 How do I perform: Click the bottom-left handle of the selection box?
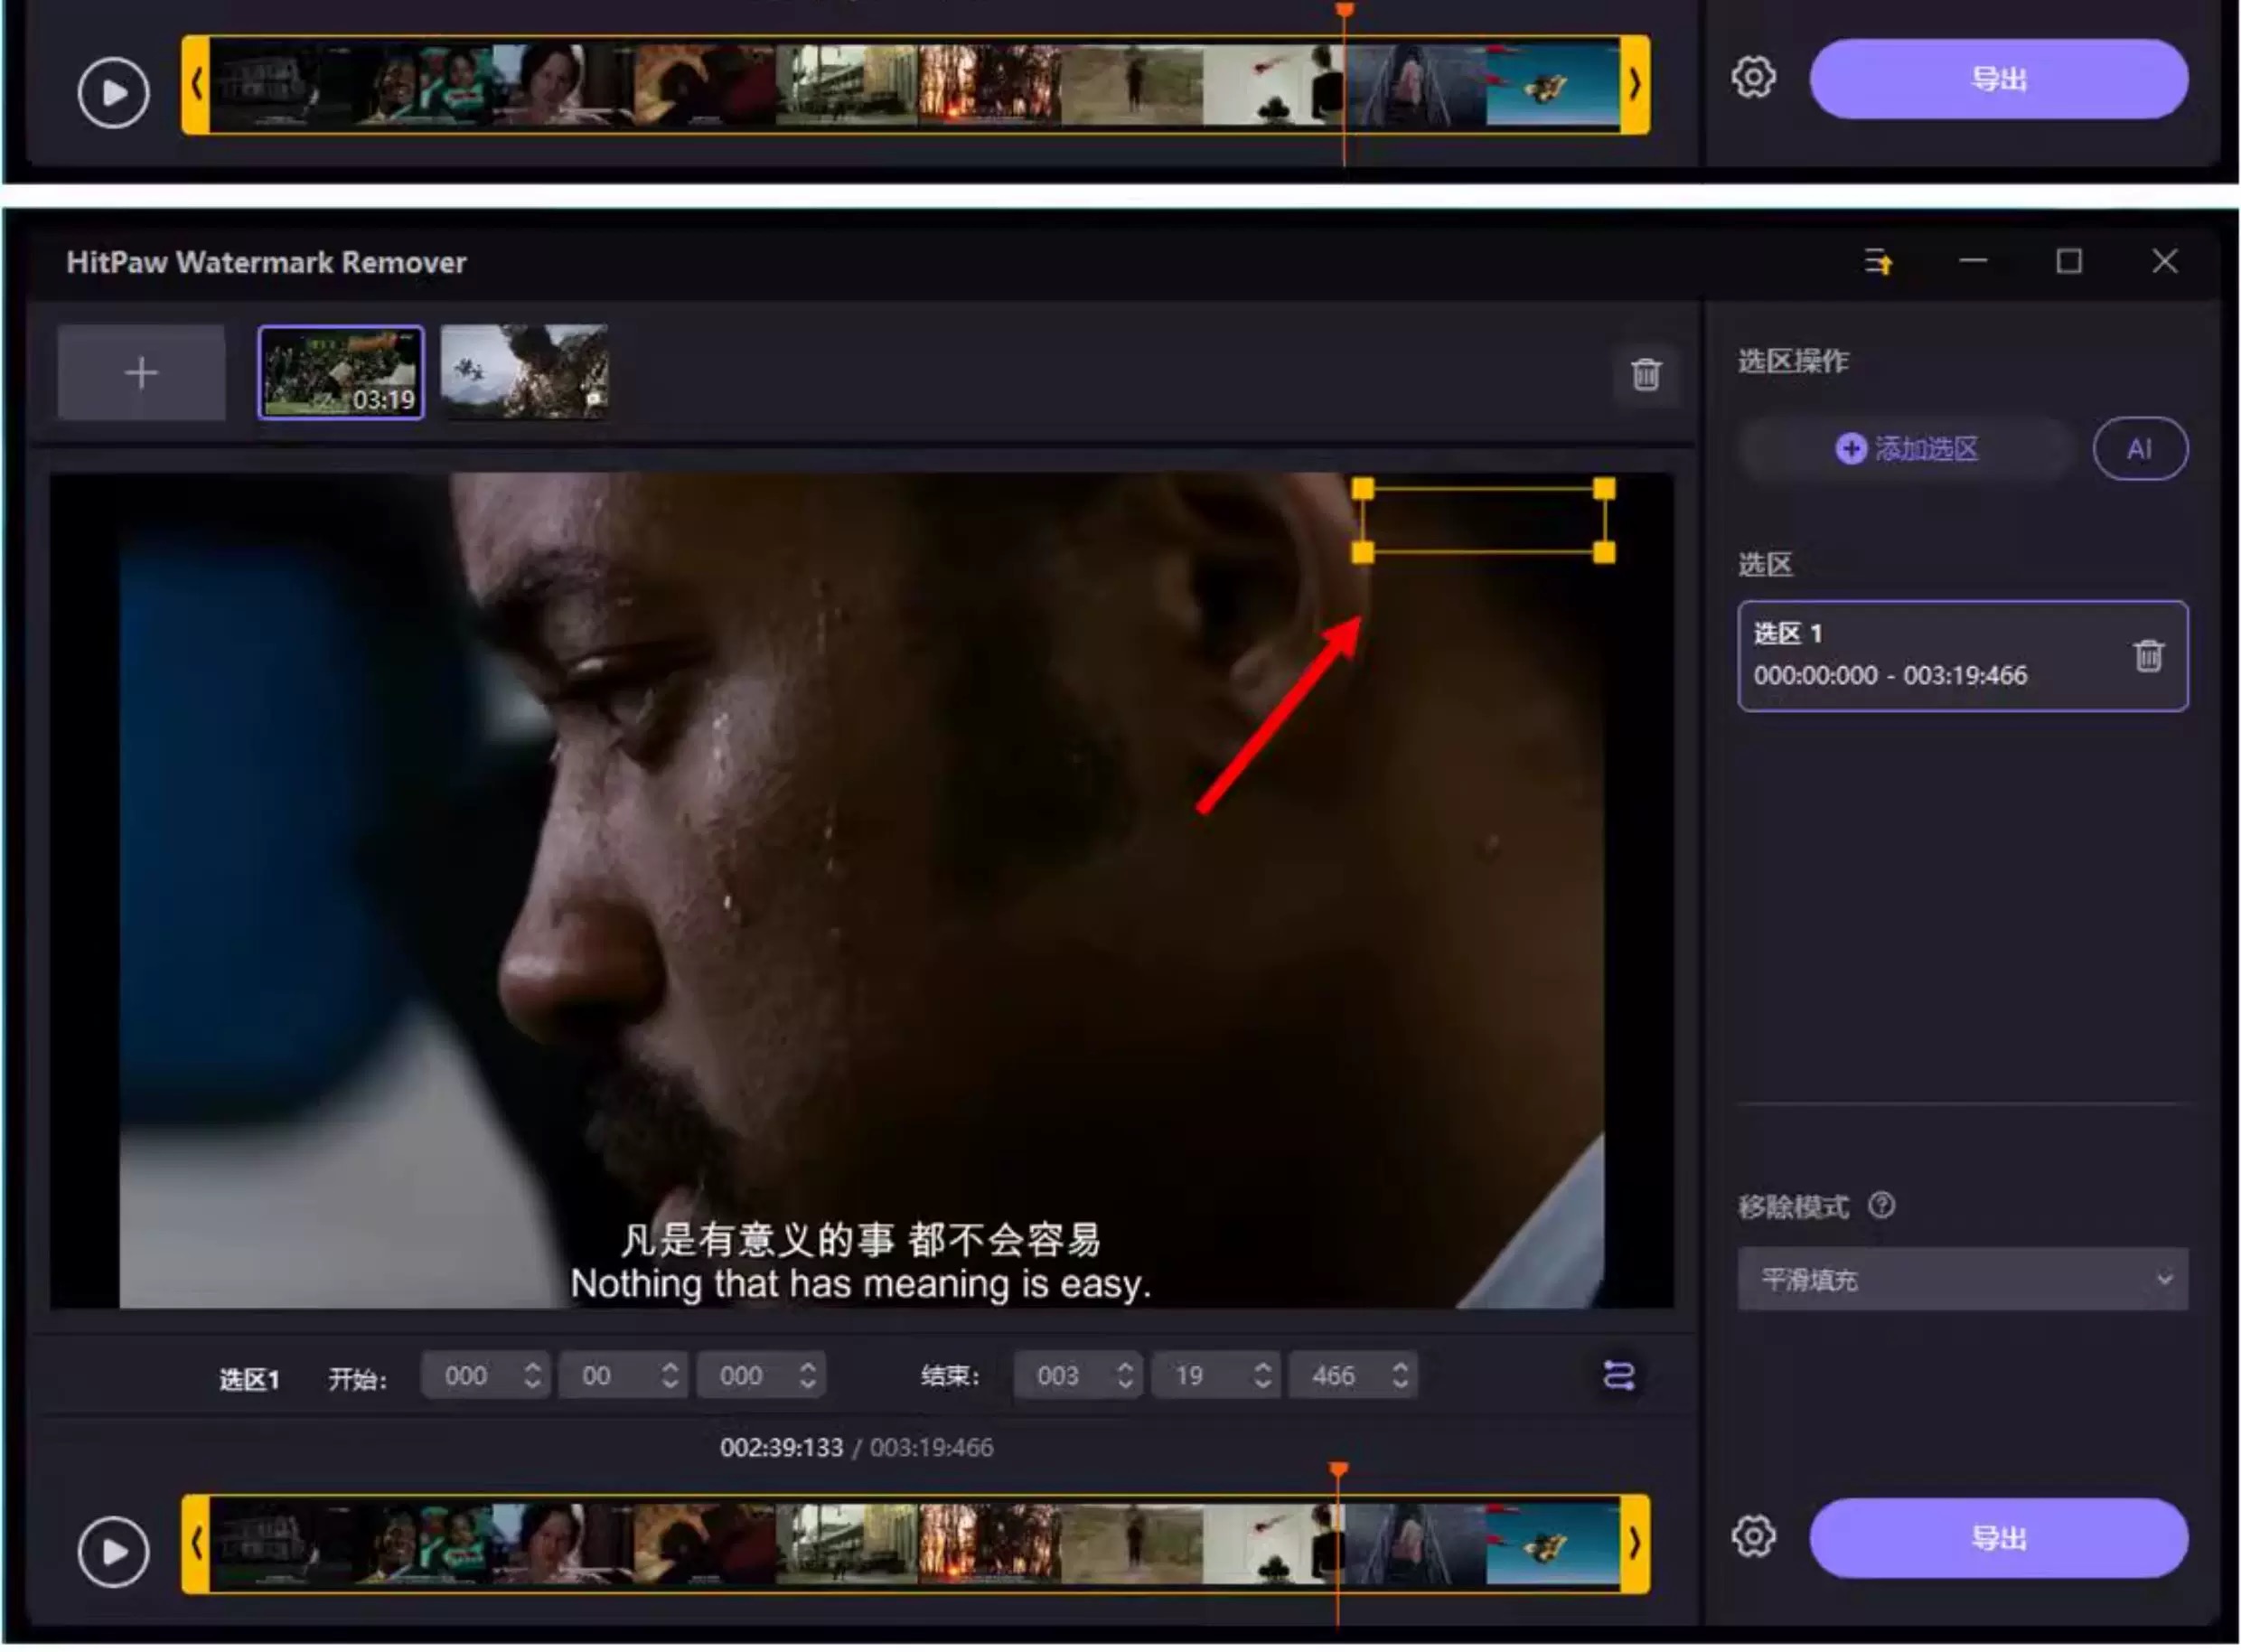(x=1363, y=553)
